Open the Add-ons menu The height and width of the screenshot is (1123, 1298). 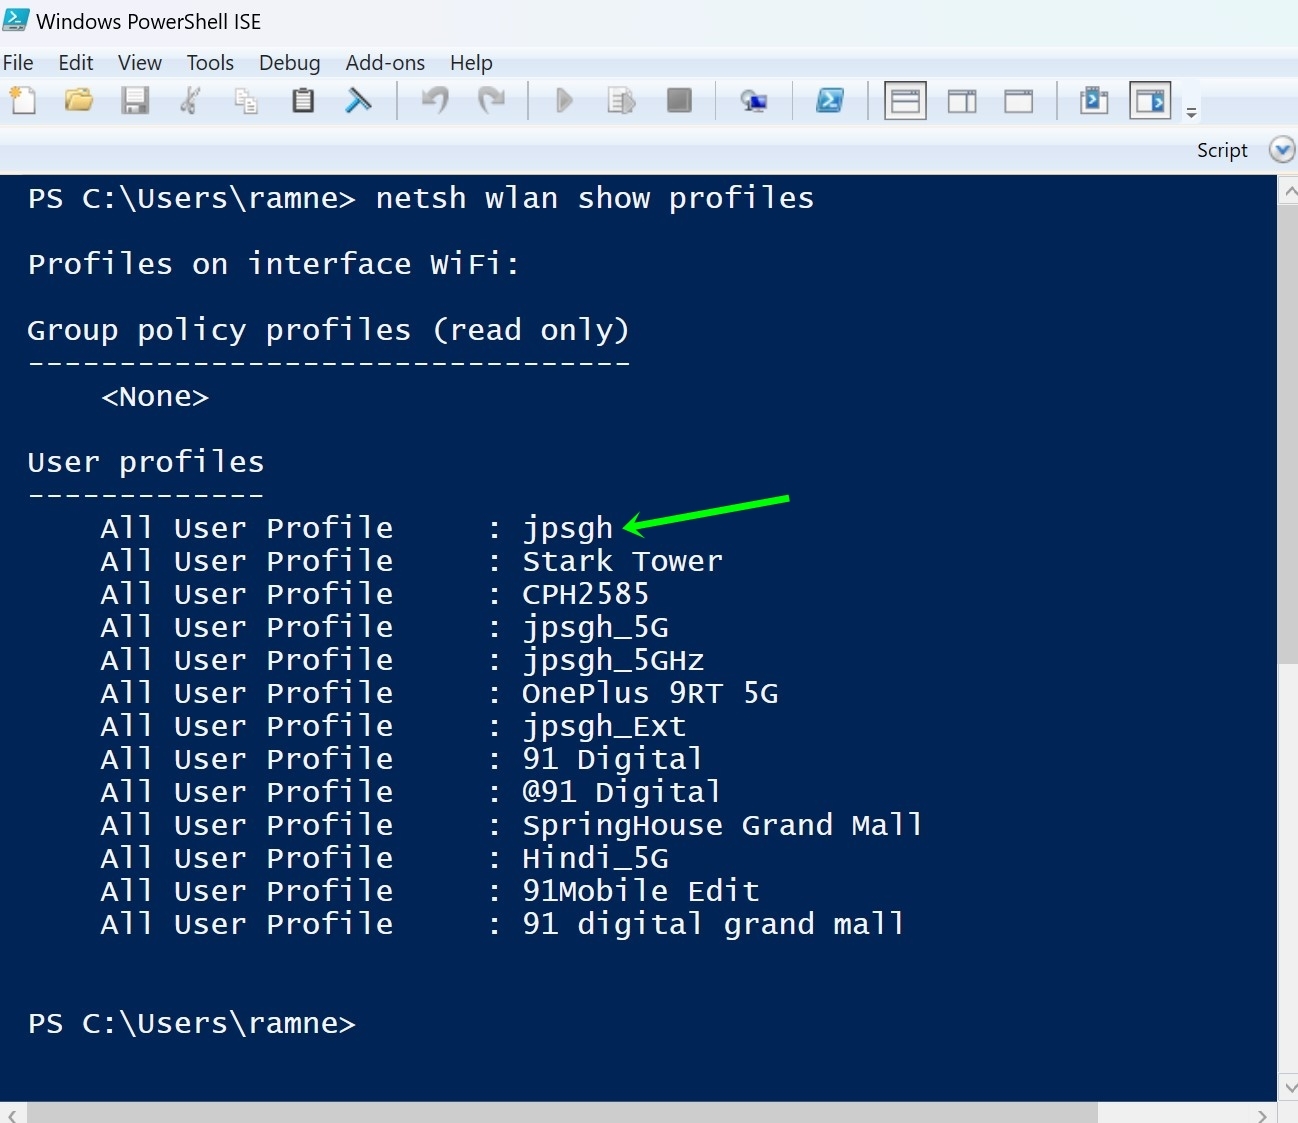[385, 62]
